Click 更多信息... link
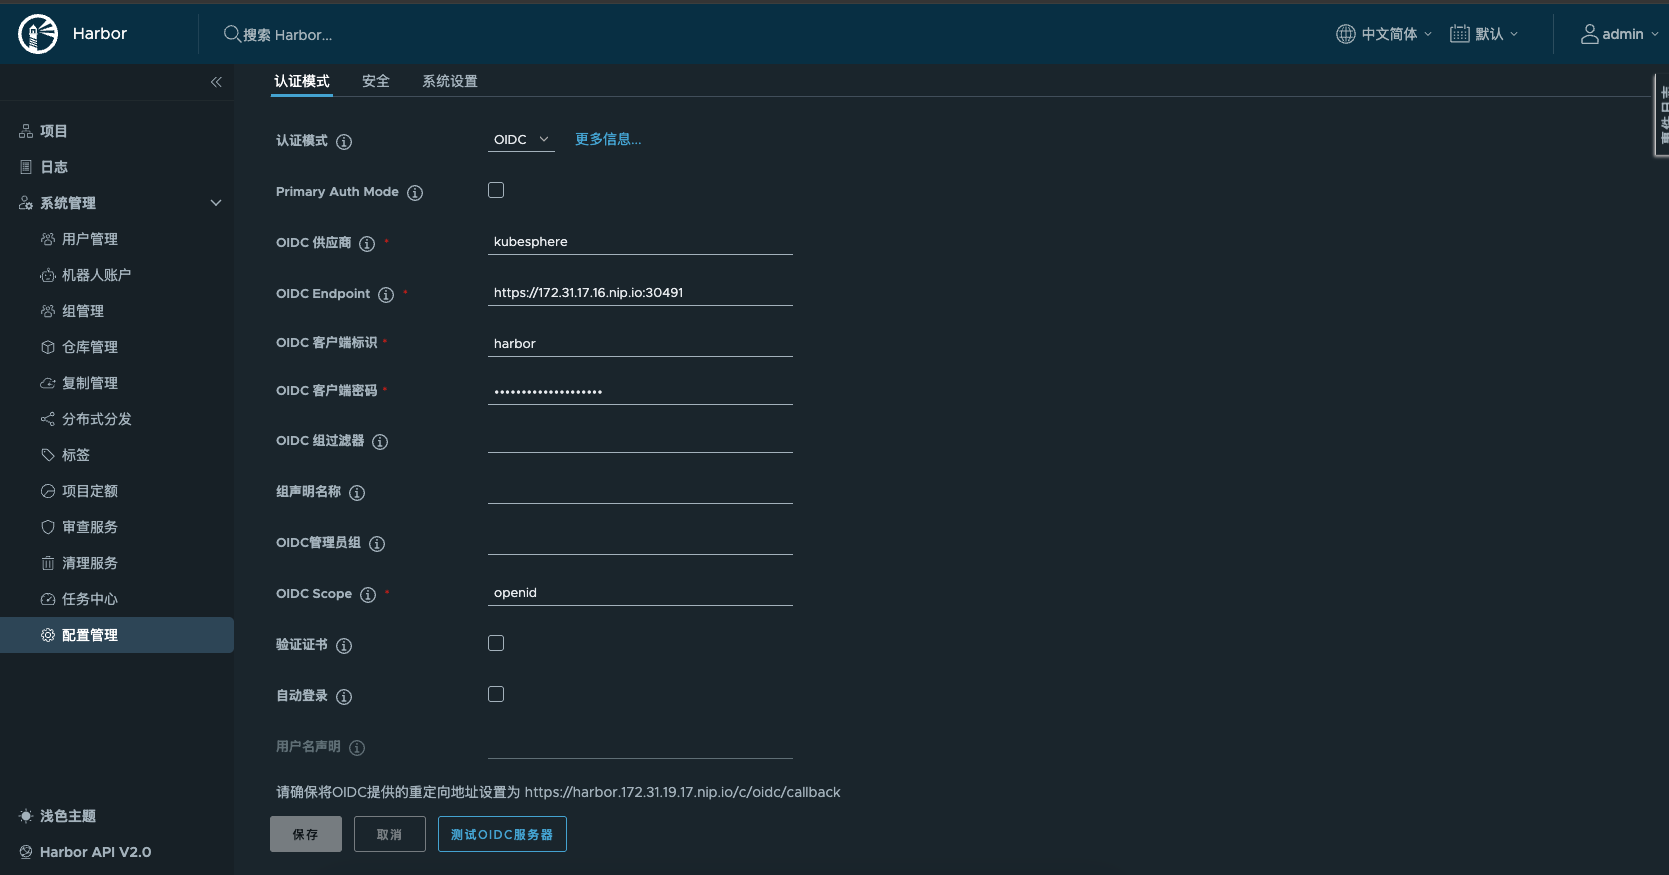 (608, 139)
